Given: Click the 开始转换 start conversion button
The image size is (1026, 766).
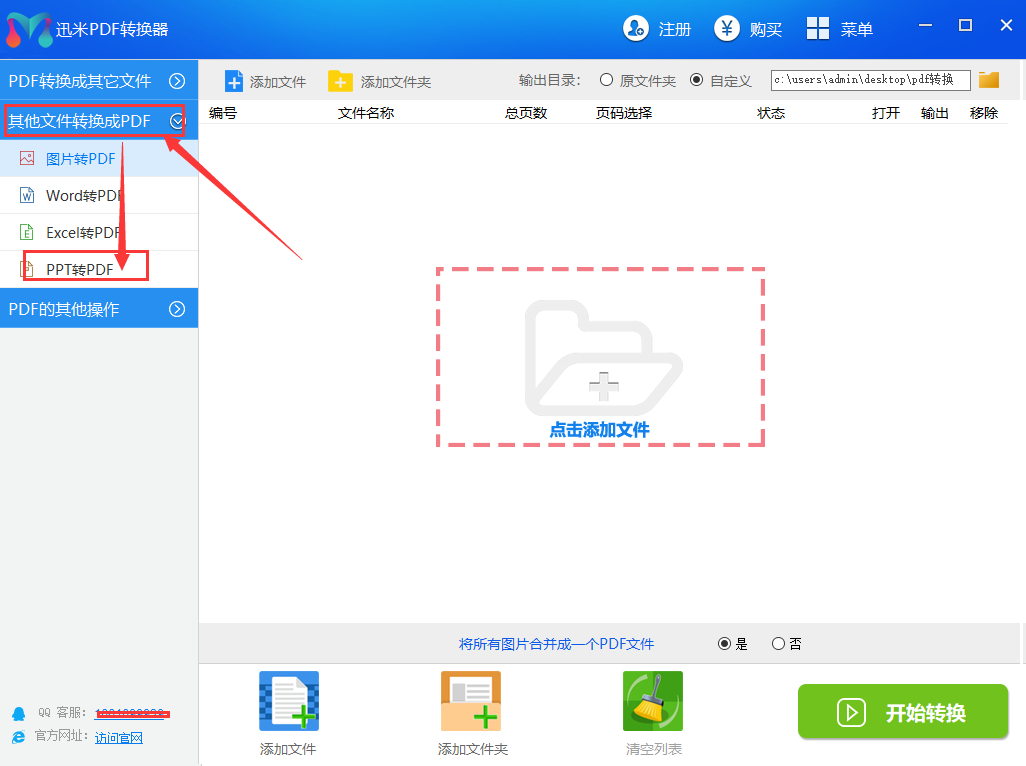Looking at the screenshot, I should click(902, 712).
